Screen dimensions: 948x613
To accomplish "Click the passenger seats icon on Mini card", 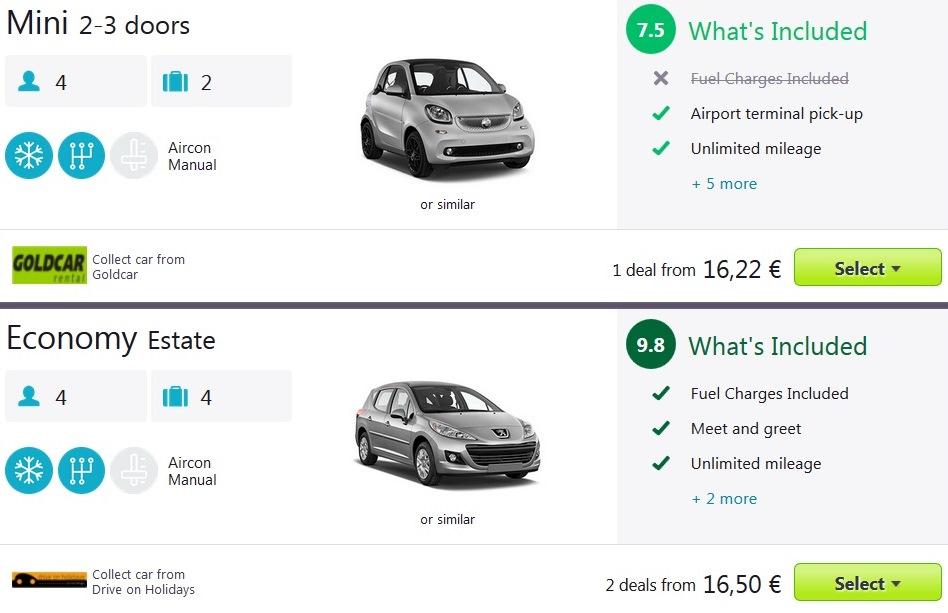I will click(x=29, y=82).
